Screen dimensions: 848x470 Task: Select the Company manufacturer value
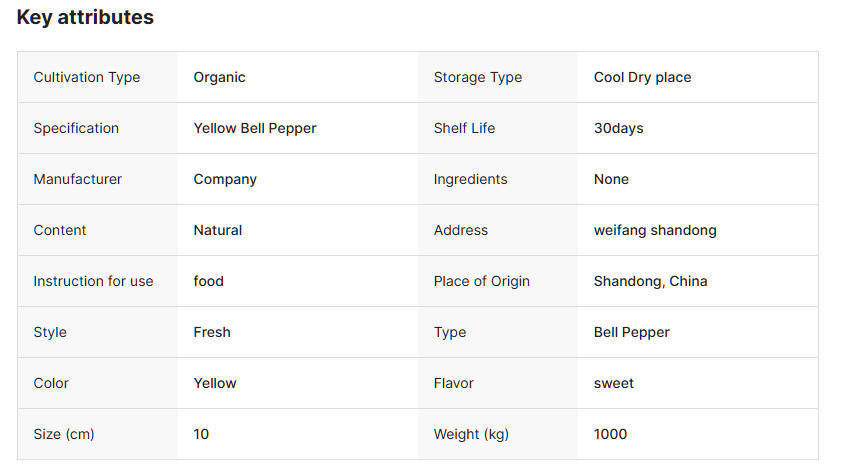click(225, 179)
